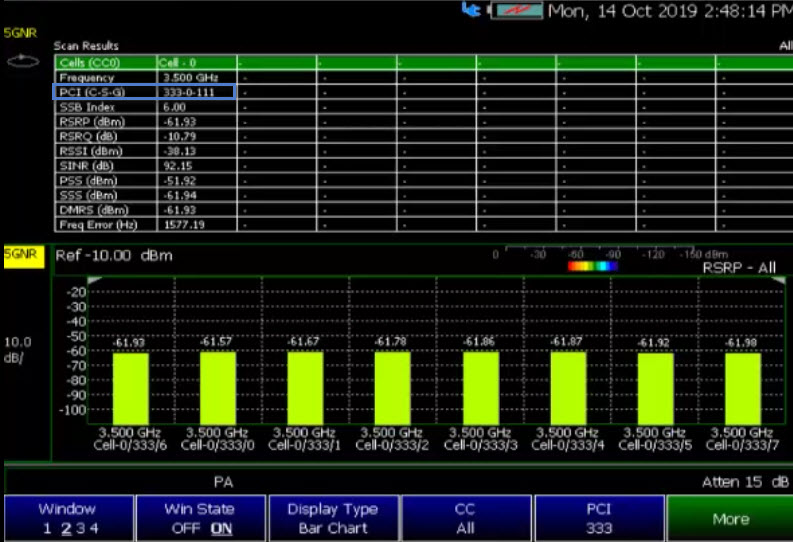Screen dimensions: 793x542
Task: Select the bar labeled Cell-0/333/4
Action: pyautogui.click(x=568, y=388)
